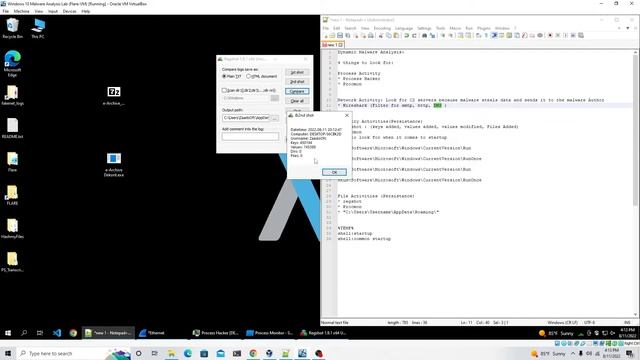This screenshot has height=360, width=640.
Task: Click the Print icon in Notepad++ toolbar
Action: tap(371, 36)
